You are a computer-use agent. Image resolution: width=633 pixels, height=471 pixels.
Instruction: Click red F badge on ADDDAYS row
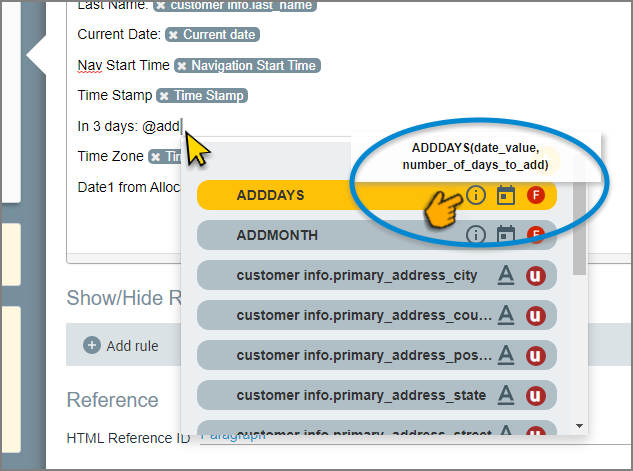tap(536, 195)
